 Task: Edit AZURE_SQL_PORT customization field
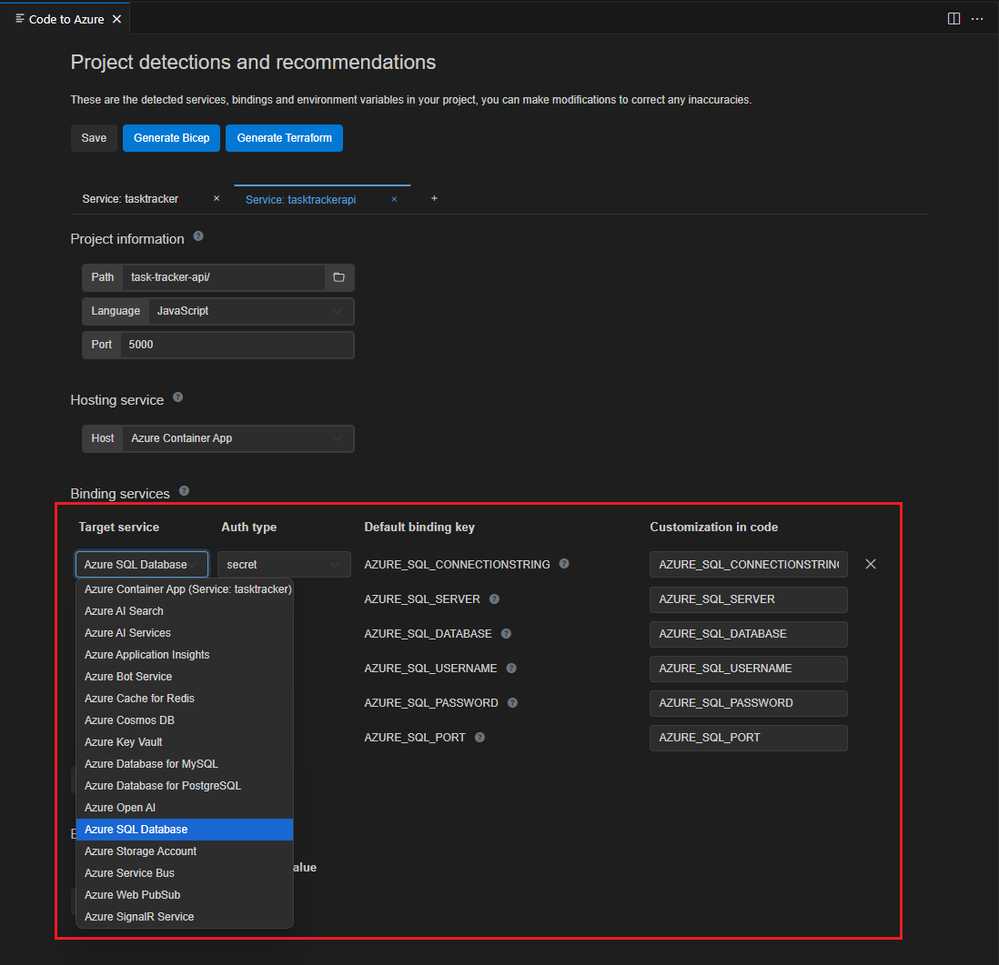(x=749, y=738)
